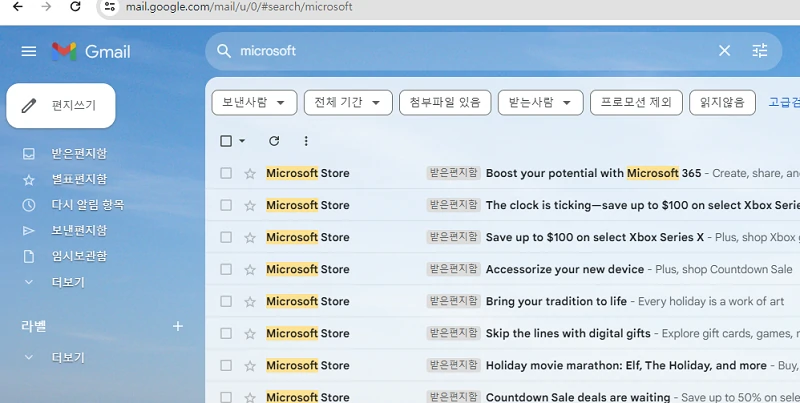Open Accessorize your new device email
800x403 pixels.
565,269
